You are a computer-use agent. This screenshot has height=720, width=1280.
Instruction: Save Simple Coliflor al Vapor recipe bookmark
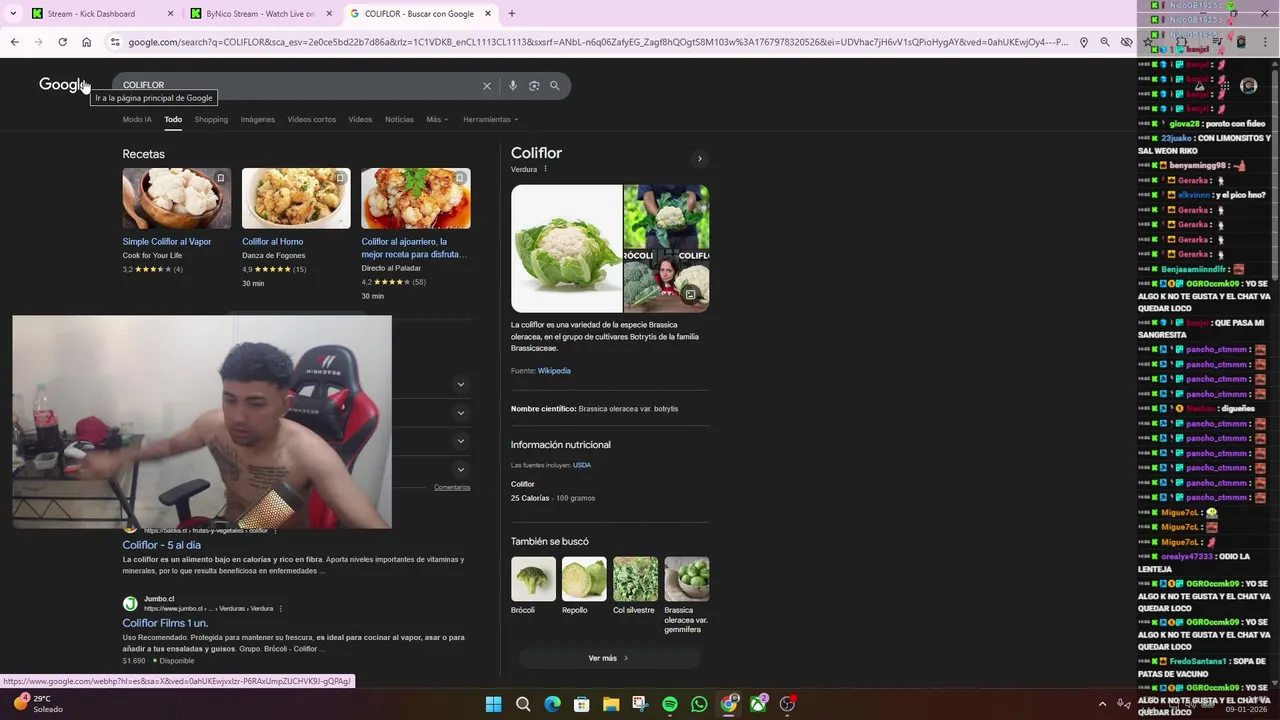tap(221, 178)
